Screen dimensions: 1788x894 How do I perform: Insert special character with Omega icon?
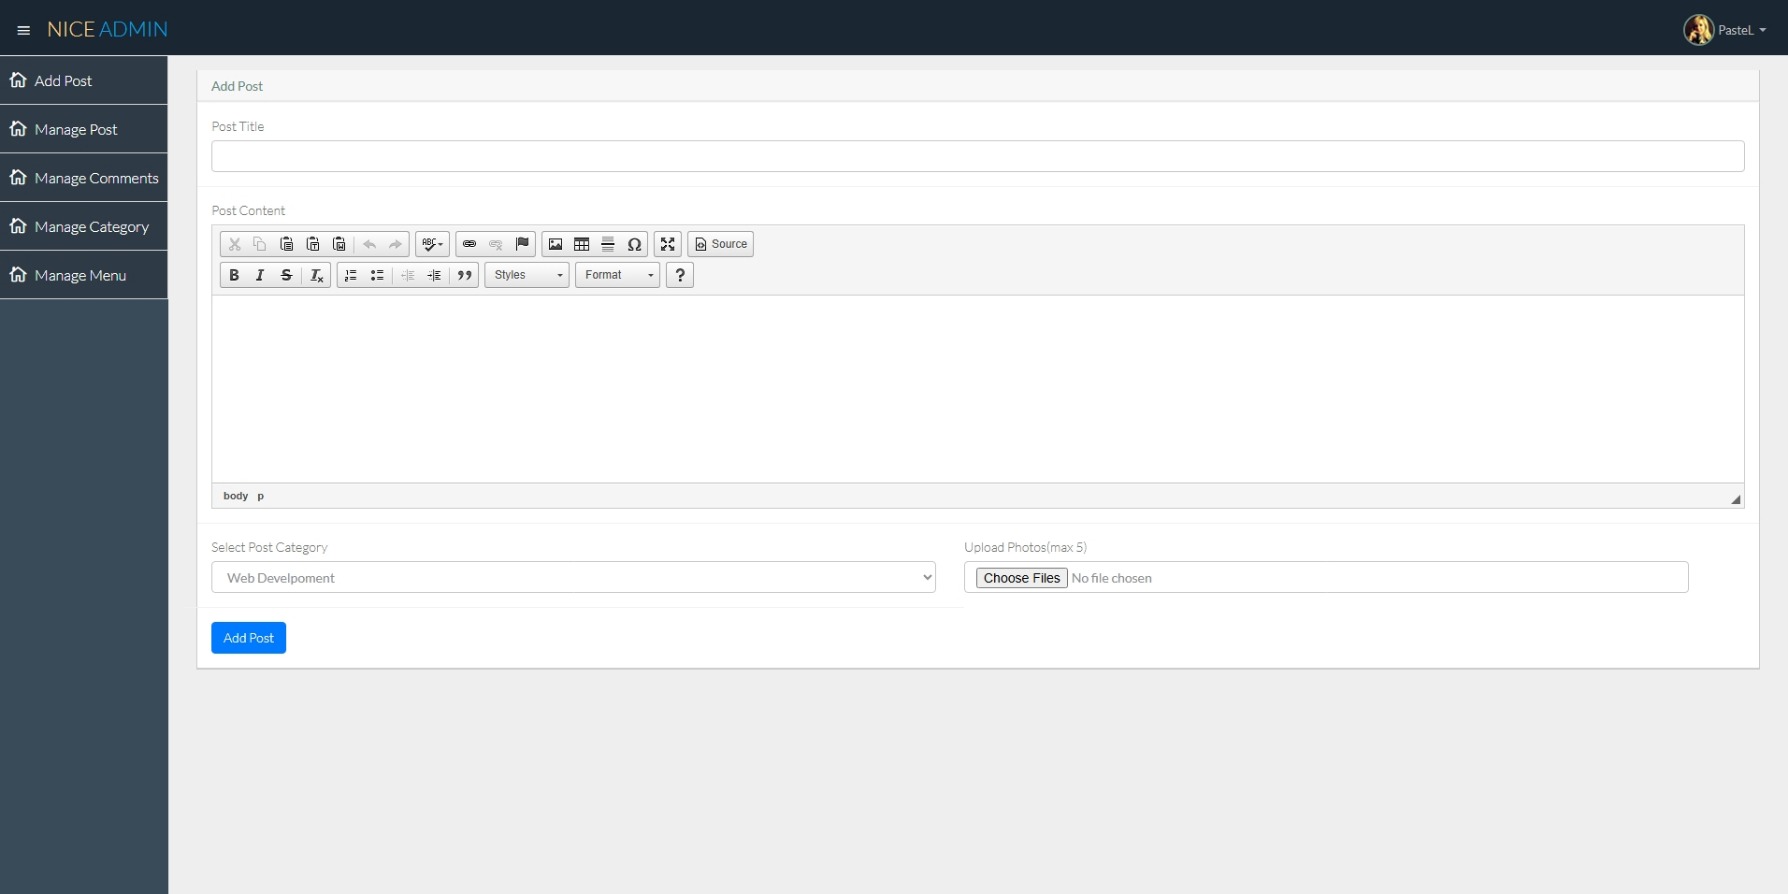pyautogui.click(x=634, y=244)
